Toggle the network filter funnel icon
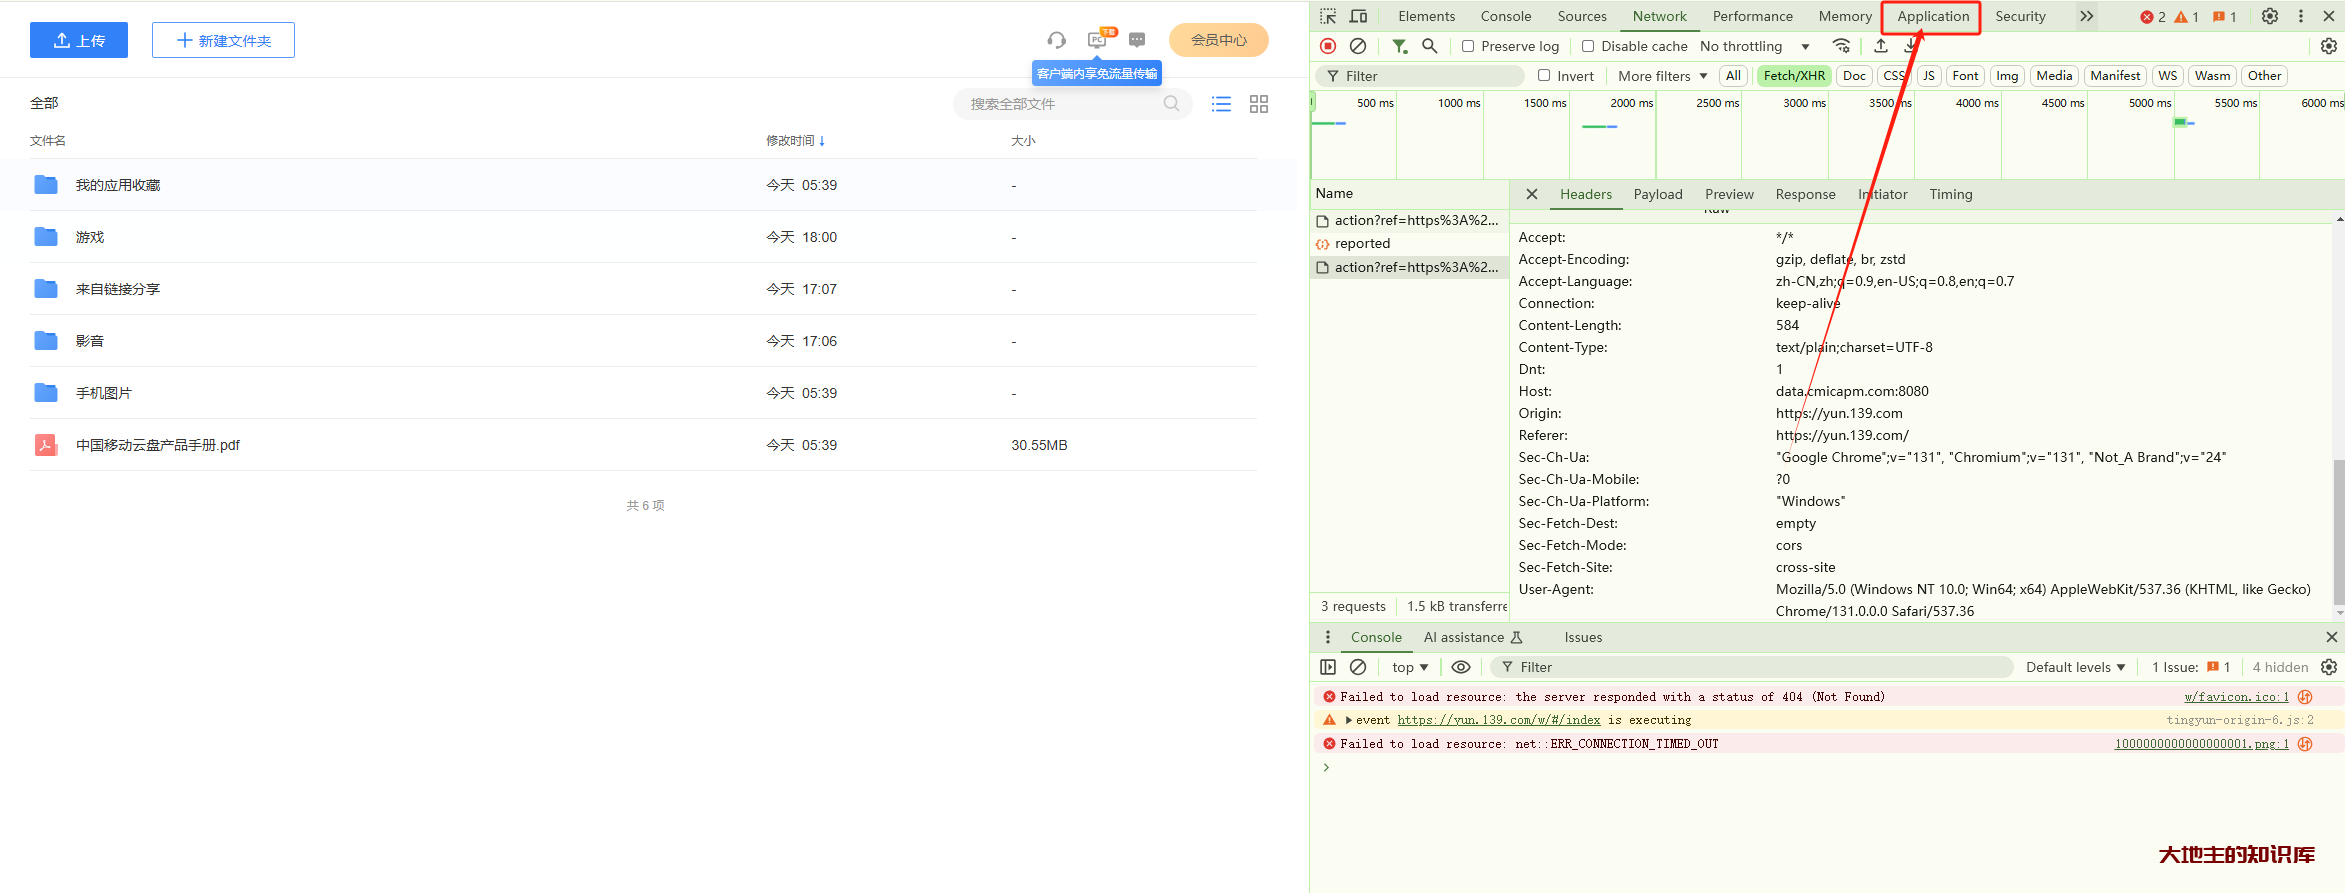Screen dimensions: 2345x893 (1400, 46)
